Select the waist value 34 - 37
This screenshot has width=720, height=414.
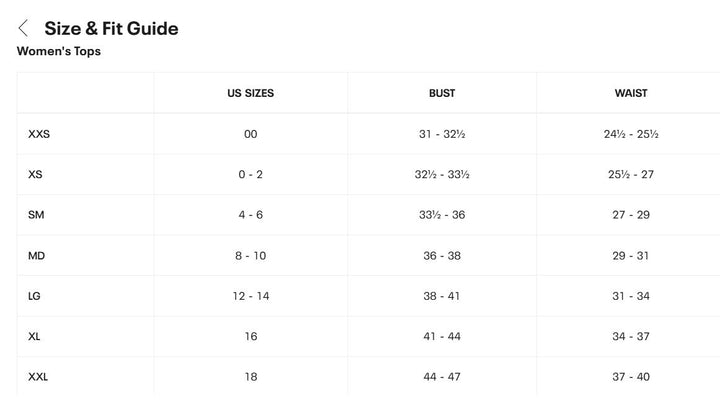point(631,336)
